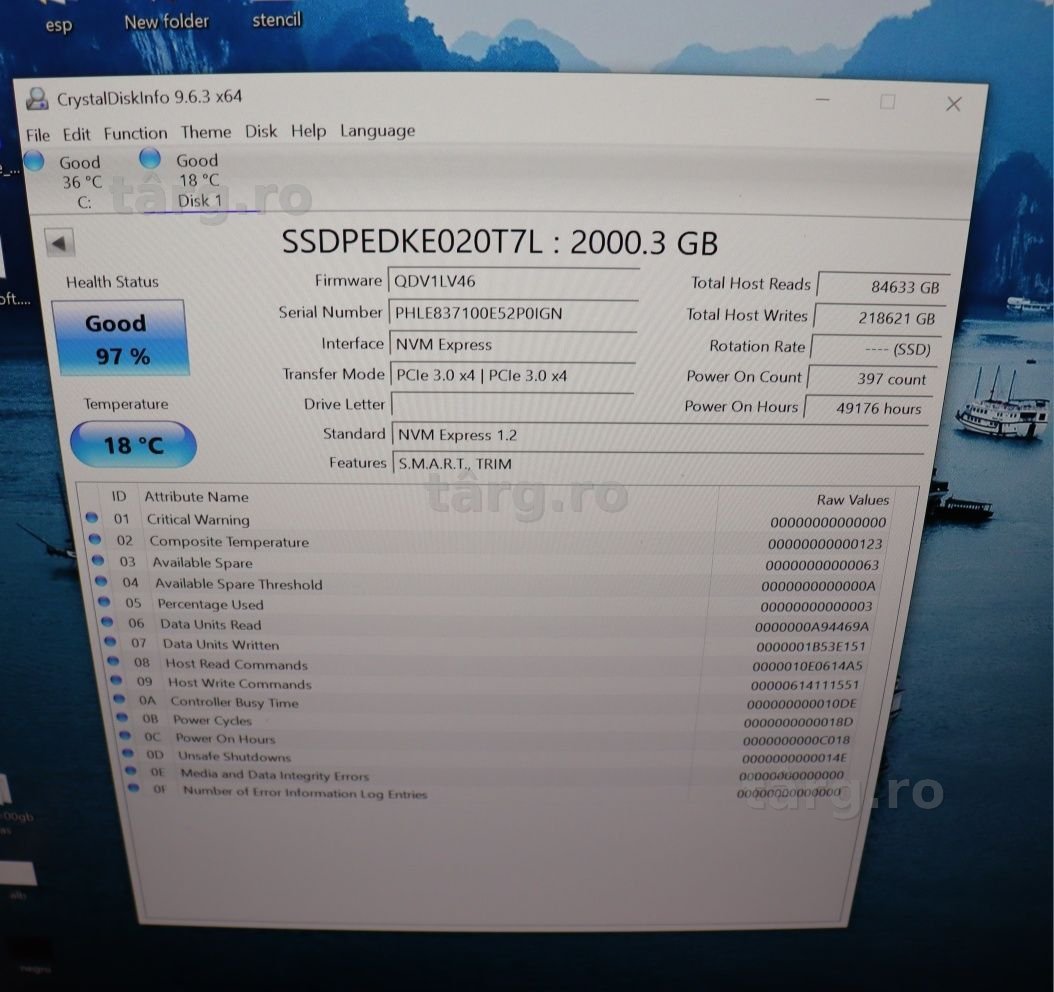Screen dimensions: 1054x992
Task: Click raw value 0000000A94469A
Action: 811,626
